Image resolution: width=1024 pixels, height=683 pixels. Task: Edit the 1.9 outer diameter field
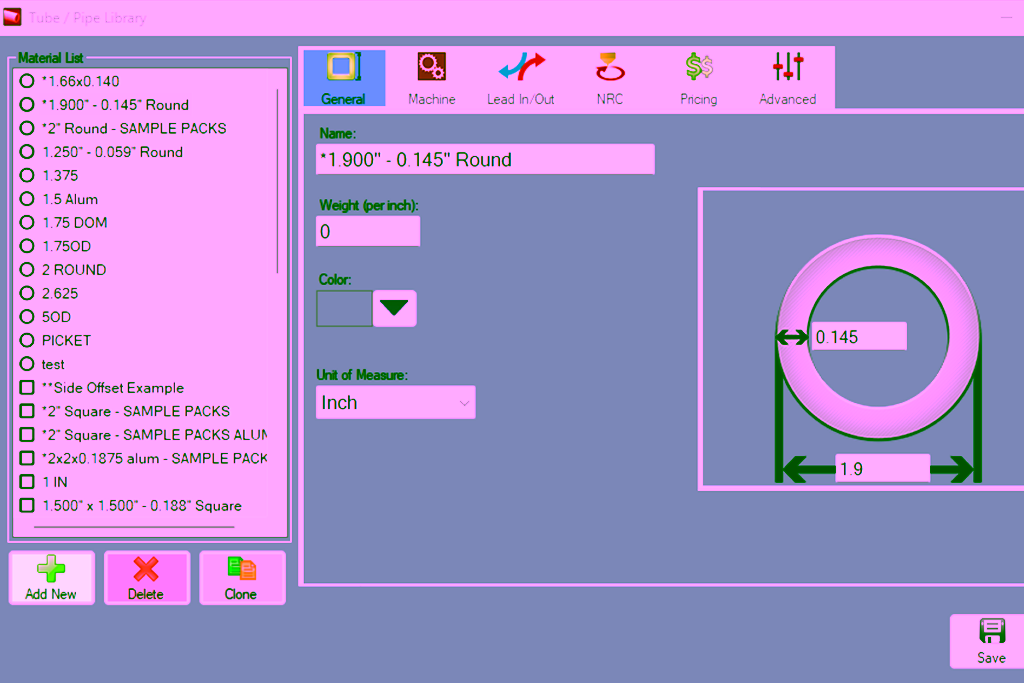point(882,468)
